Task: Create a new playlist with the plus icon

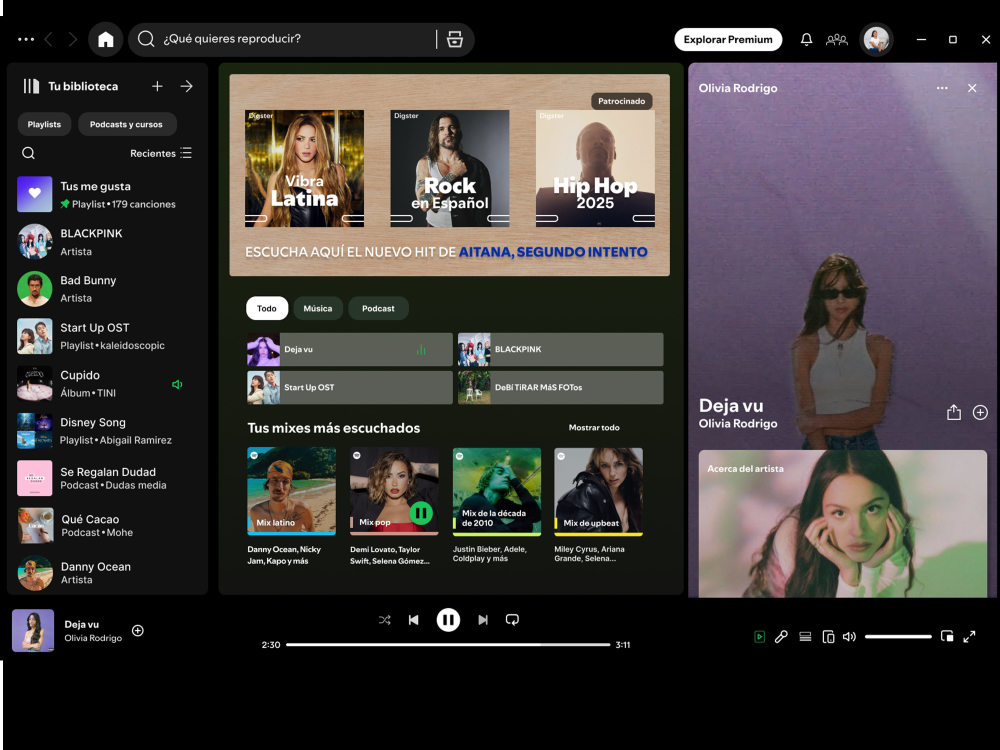Action: (x=157, y=86)
